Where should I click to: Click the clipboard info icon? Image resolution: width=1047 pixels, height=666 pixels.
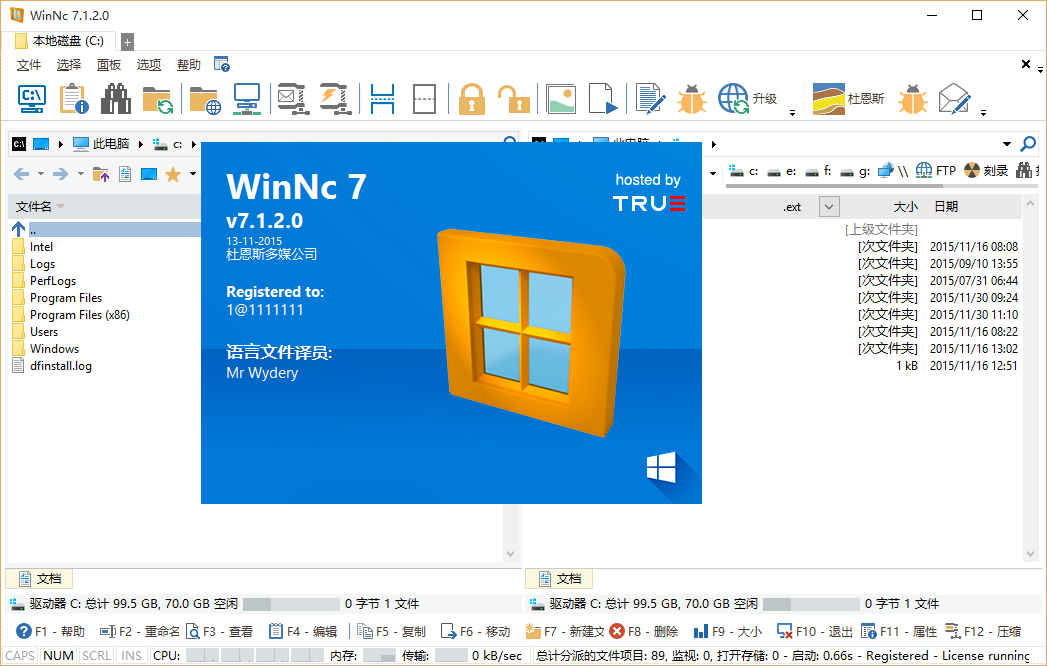tap(74, 99)
